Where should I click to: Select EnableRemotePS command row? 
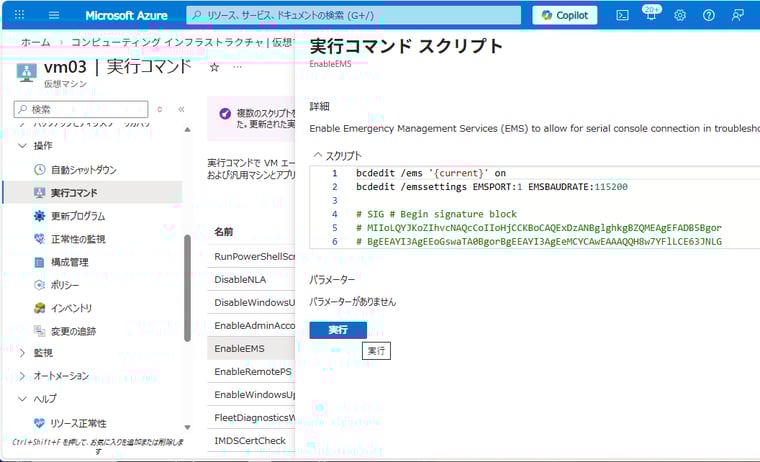(x=251, y=371)
